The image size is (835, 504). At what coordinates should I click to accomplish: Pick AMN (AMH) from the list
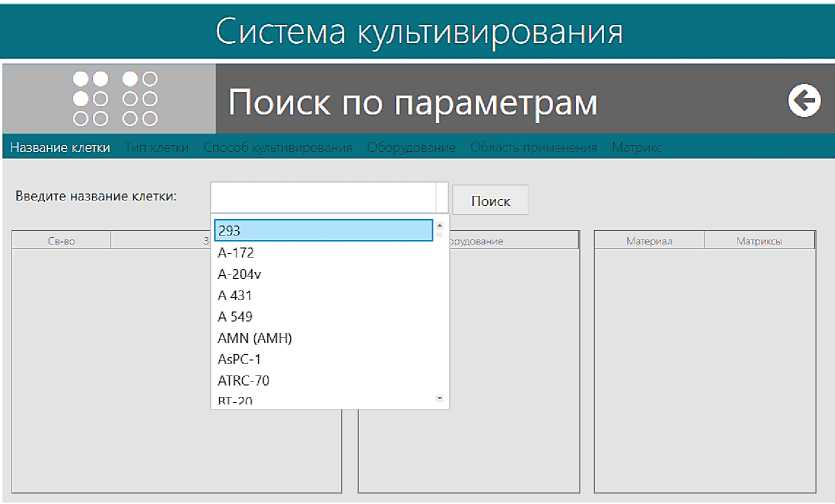pyautogui.click(x=324, y=338)
